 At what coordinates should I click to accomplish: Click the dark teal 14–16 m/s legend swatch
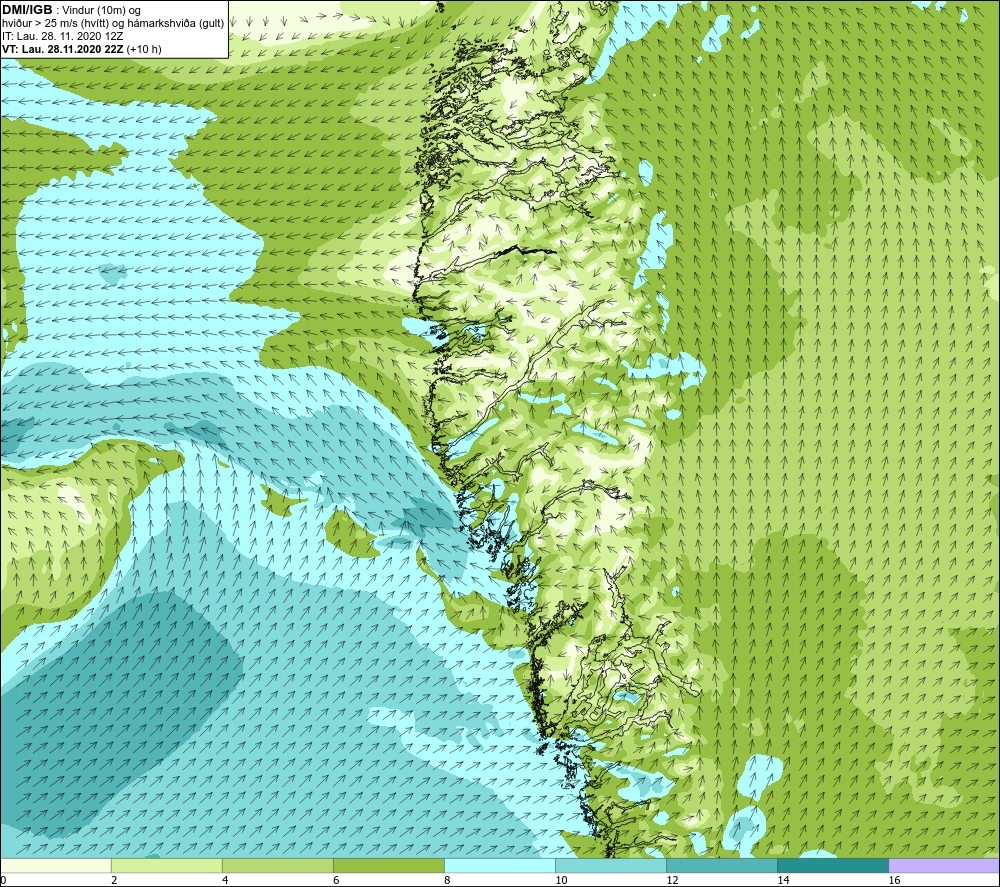pyautogui.click(x=833, y=865)
